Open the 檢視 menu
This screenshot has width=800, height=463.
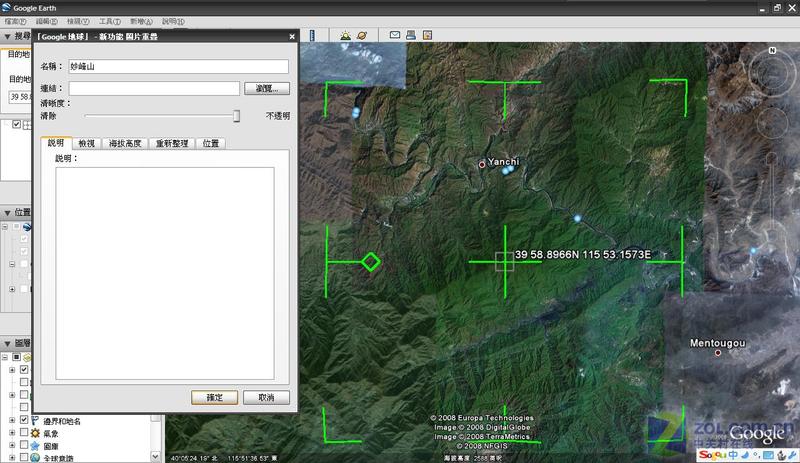click(78, 21)
